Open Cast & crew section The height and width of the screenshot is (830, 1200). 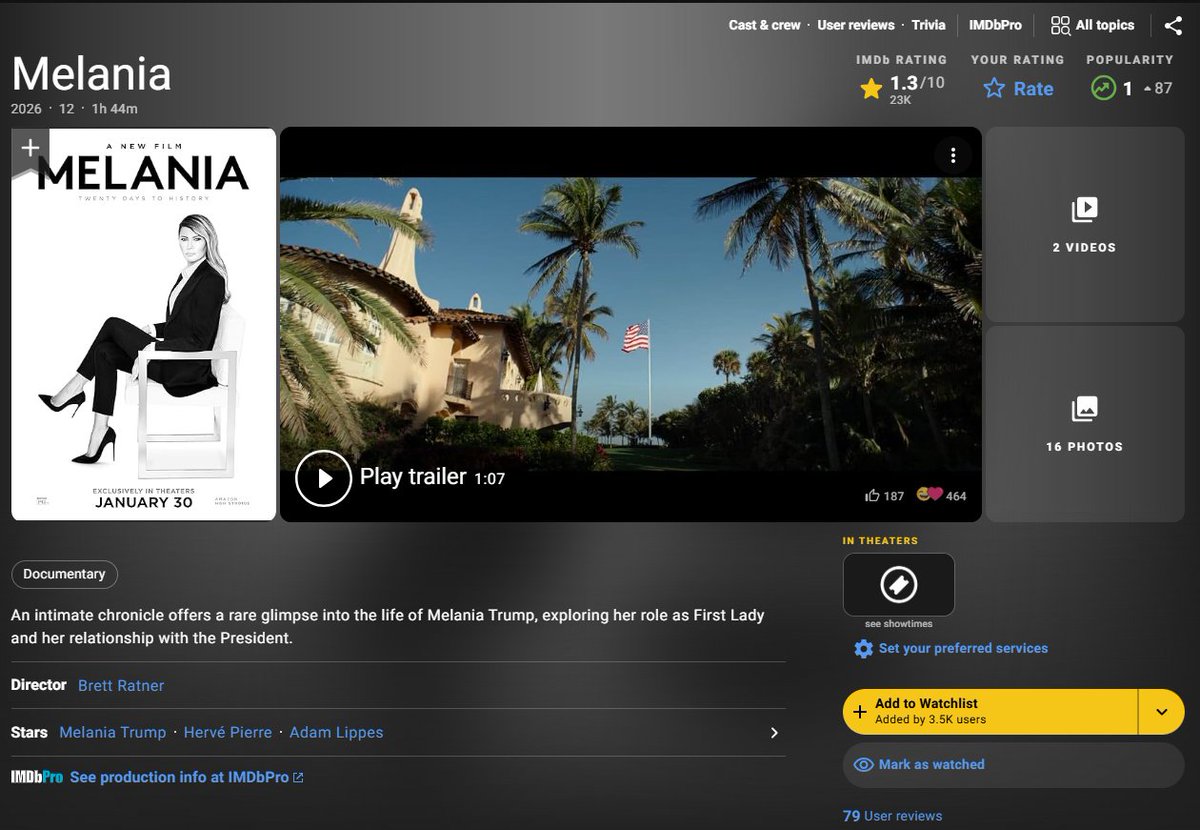(x=764, y=25)
